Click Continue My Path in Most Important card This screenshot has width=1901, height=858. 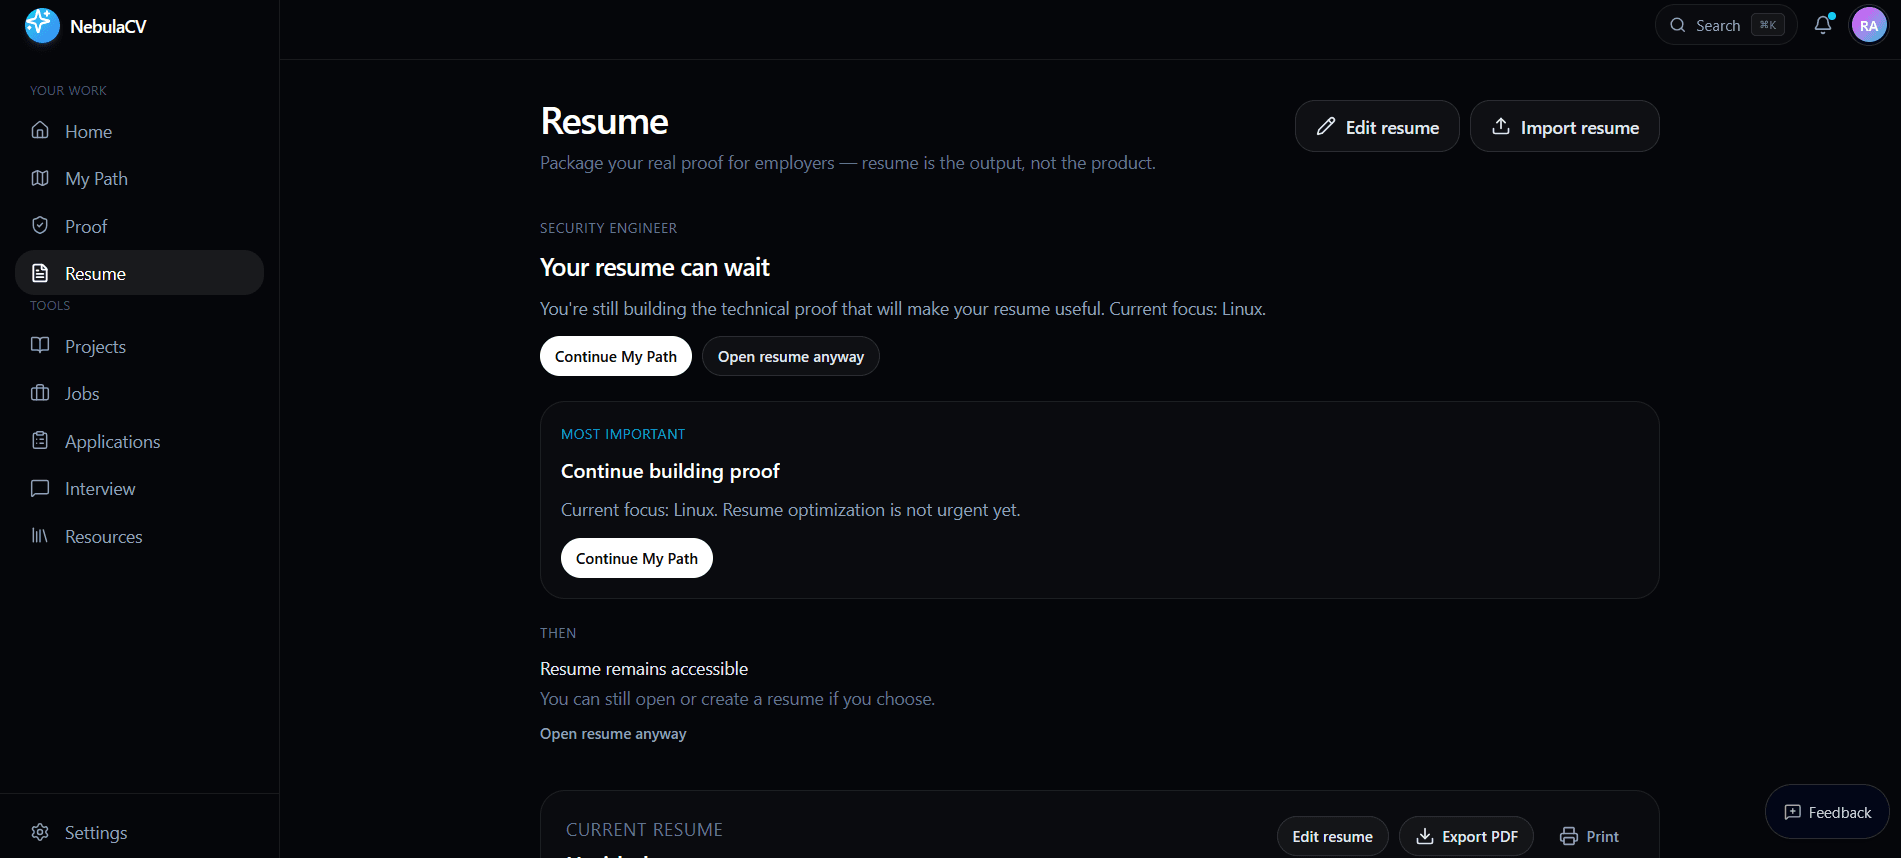(637, 558)
